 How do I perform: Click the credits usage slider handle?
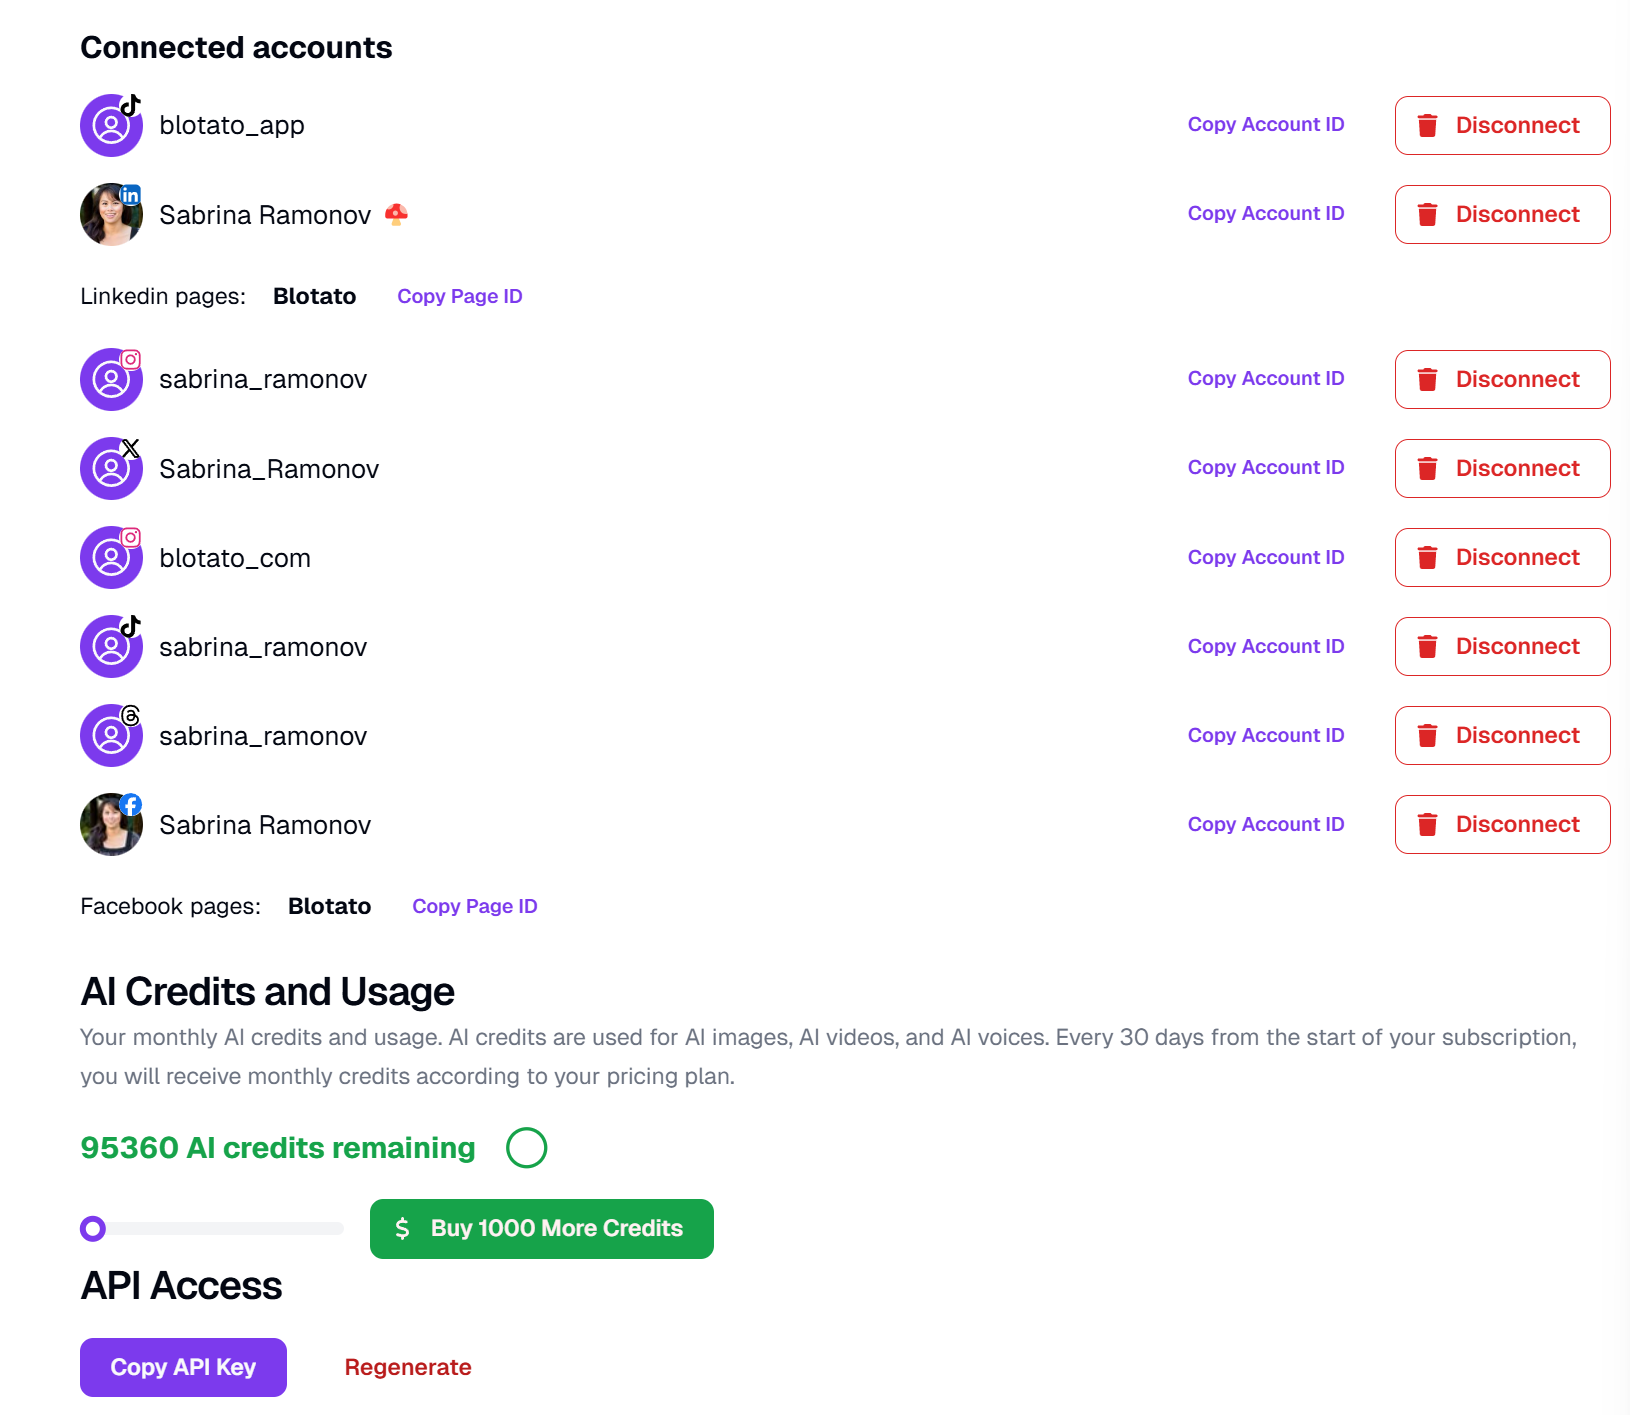tap(93, 1228)
